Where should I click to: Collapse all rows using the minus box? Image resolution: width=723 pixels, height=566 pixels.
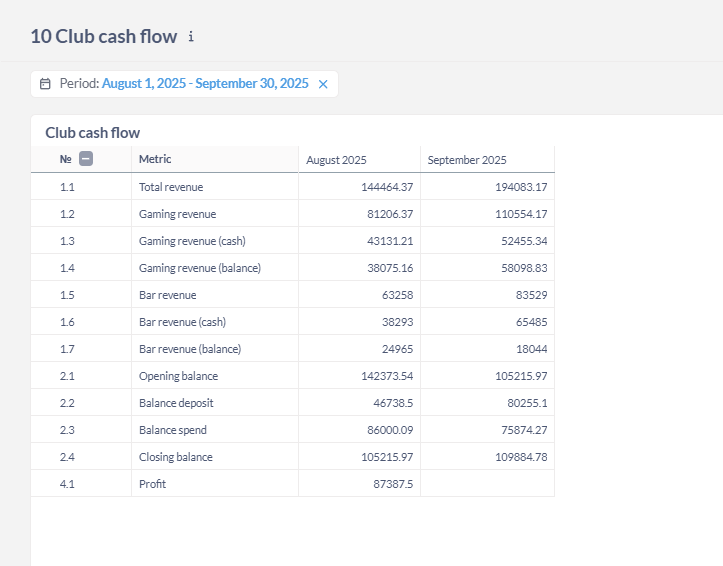tap(86, 159)
